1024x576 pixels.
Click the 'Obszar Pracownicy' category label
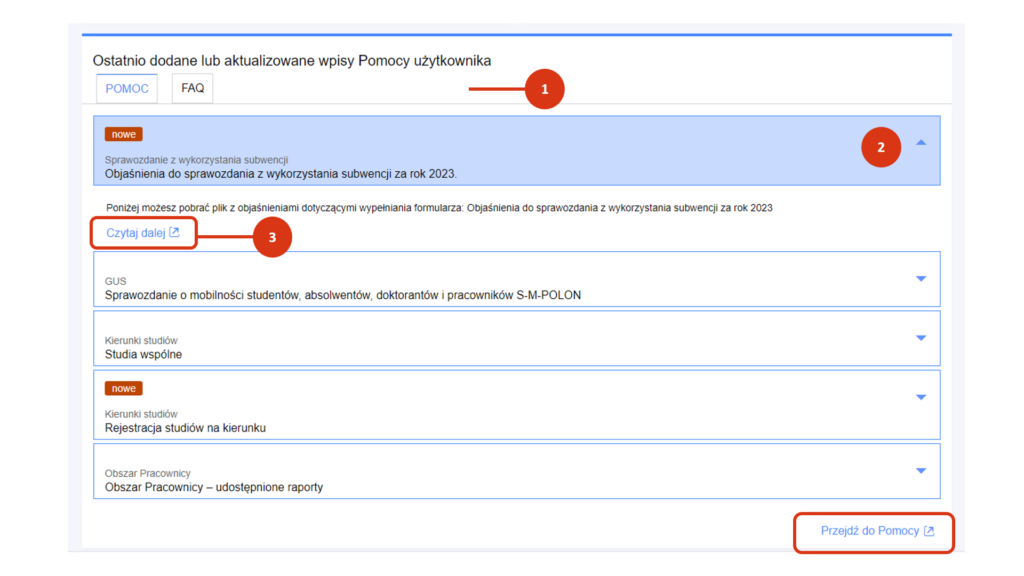[148, 473]
